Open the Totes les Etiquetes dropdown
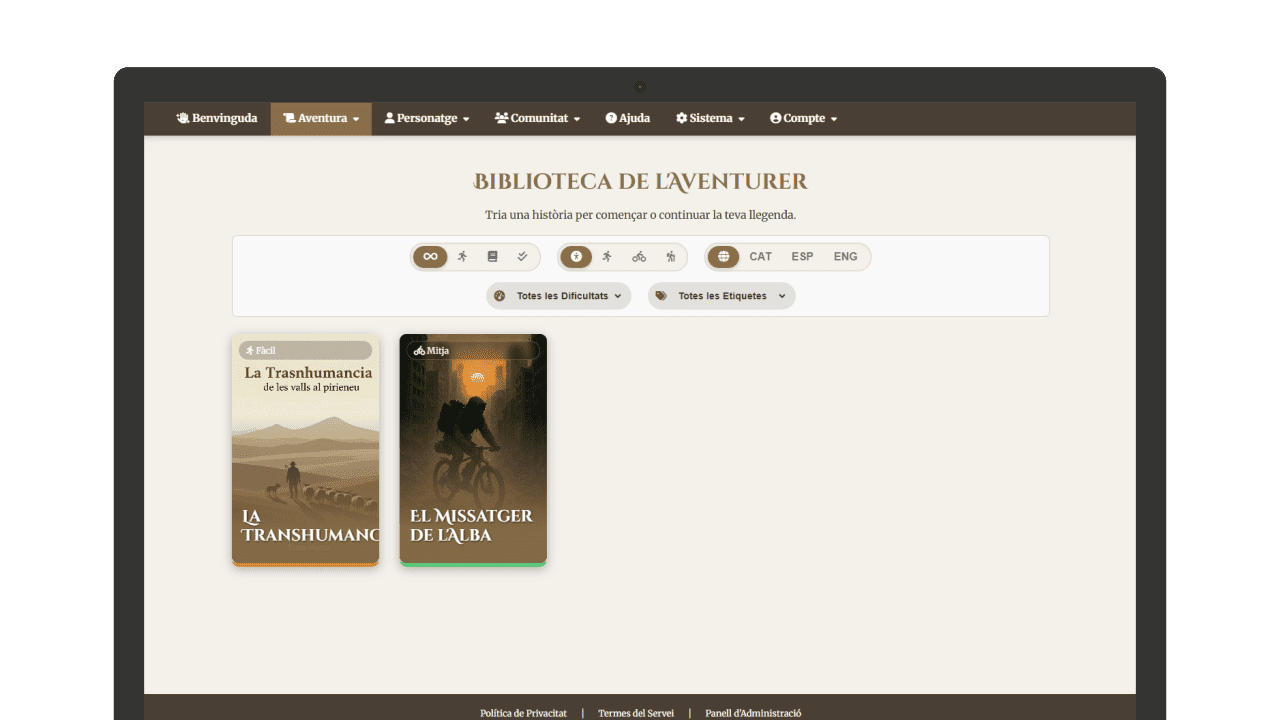Image resolution: width=1280 pixels, height=720 pixels. (x=721, y=296)
